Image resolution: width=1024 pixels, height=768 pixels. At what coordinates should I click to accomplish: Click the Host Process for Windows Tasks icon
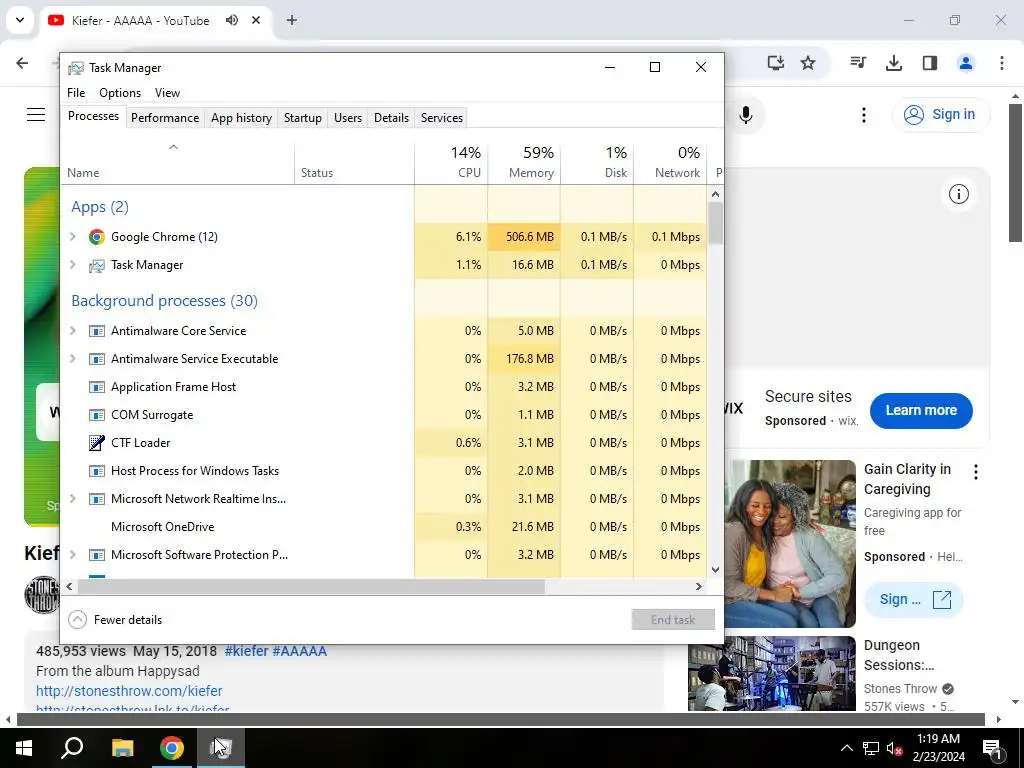[x=97, y=471]
